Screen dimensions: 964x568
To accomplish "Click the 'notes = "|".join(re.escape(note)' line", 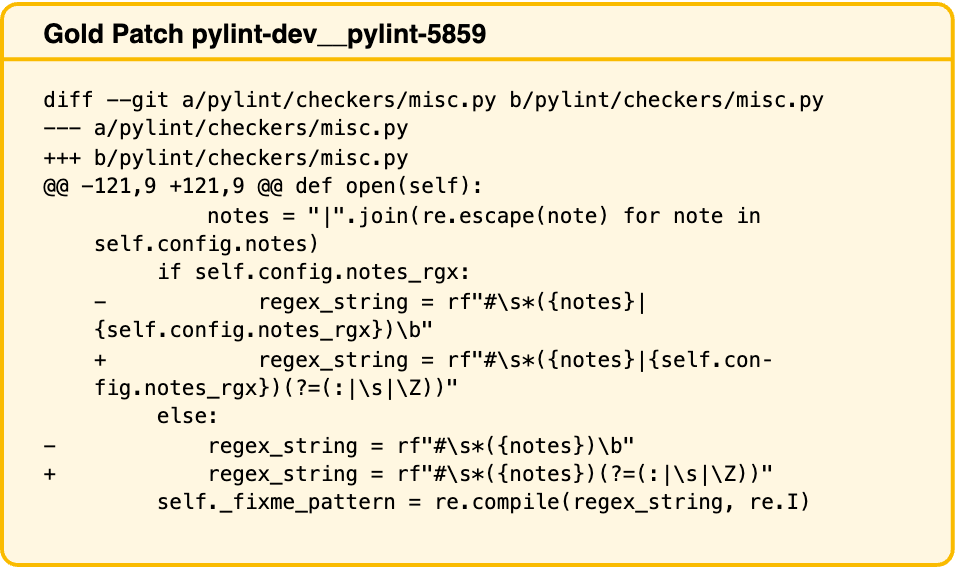I will coord(484,216).
